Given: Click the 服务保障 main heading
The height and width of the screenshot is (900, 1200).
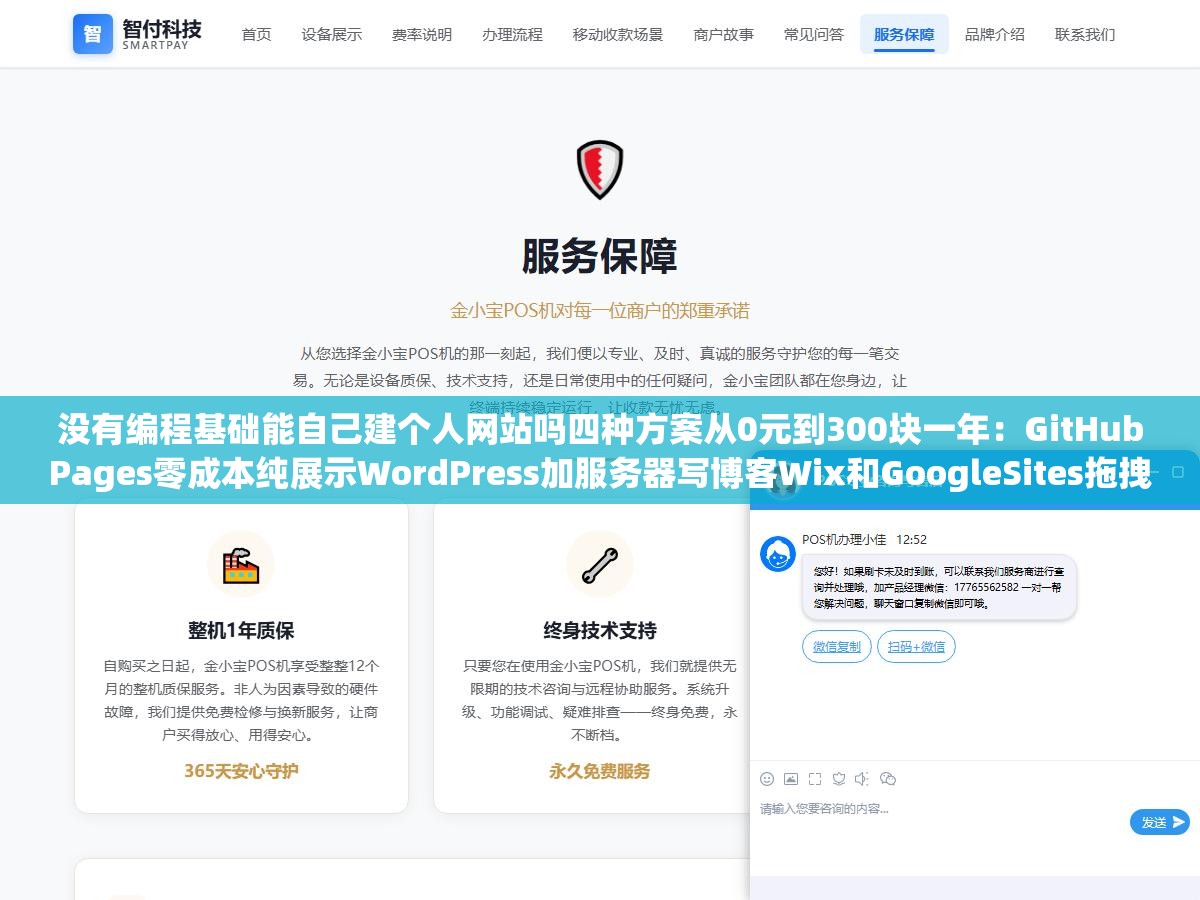Looking at the screenshot, I should (600, 257).
